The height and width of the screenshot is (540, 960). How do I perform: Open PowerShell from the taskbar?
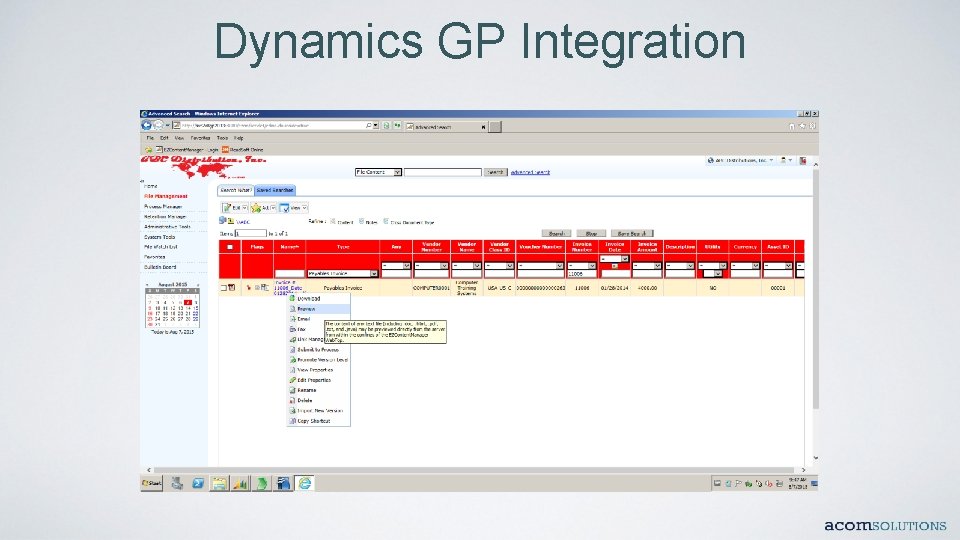(198, 484)
